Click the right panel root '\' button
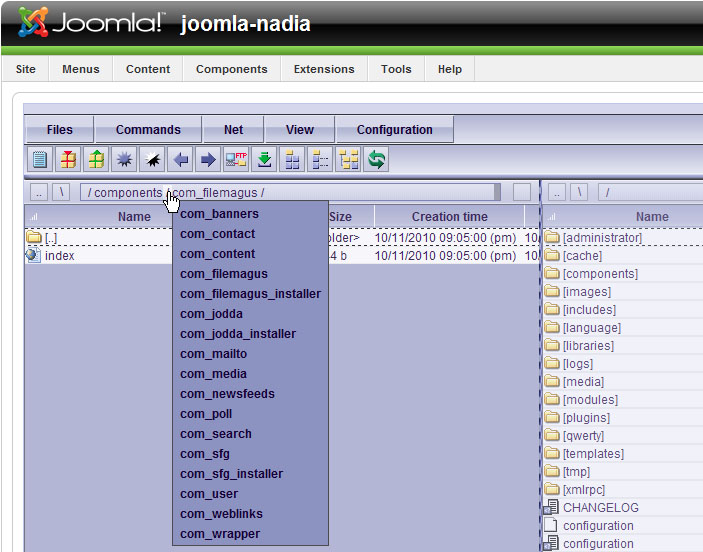 (x=579, y=192)
